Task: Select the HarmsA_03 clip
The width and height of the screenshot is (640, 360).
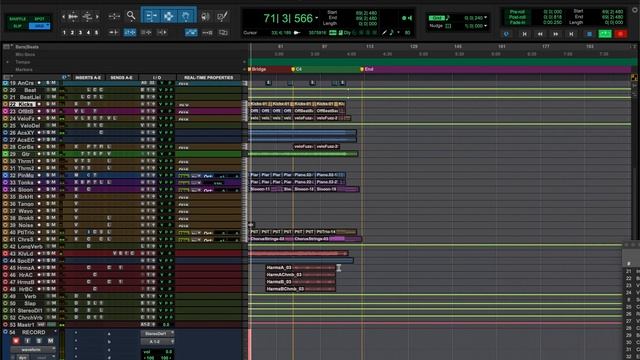Action: point(300,268)
